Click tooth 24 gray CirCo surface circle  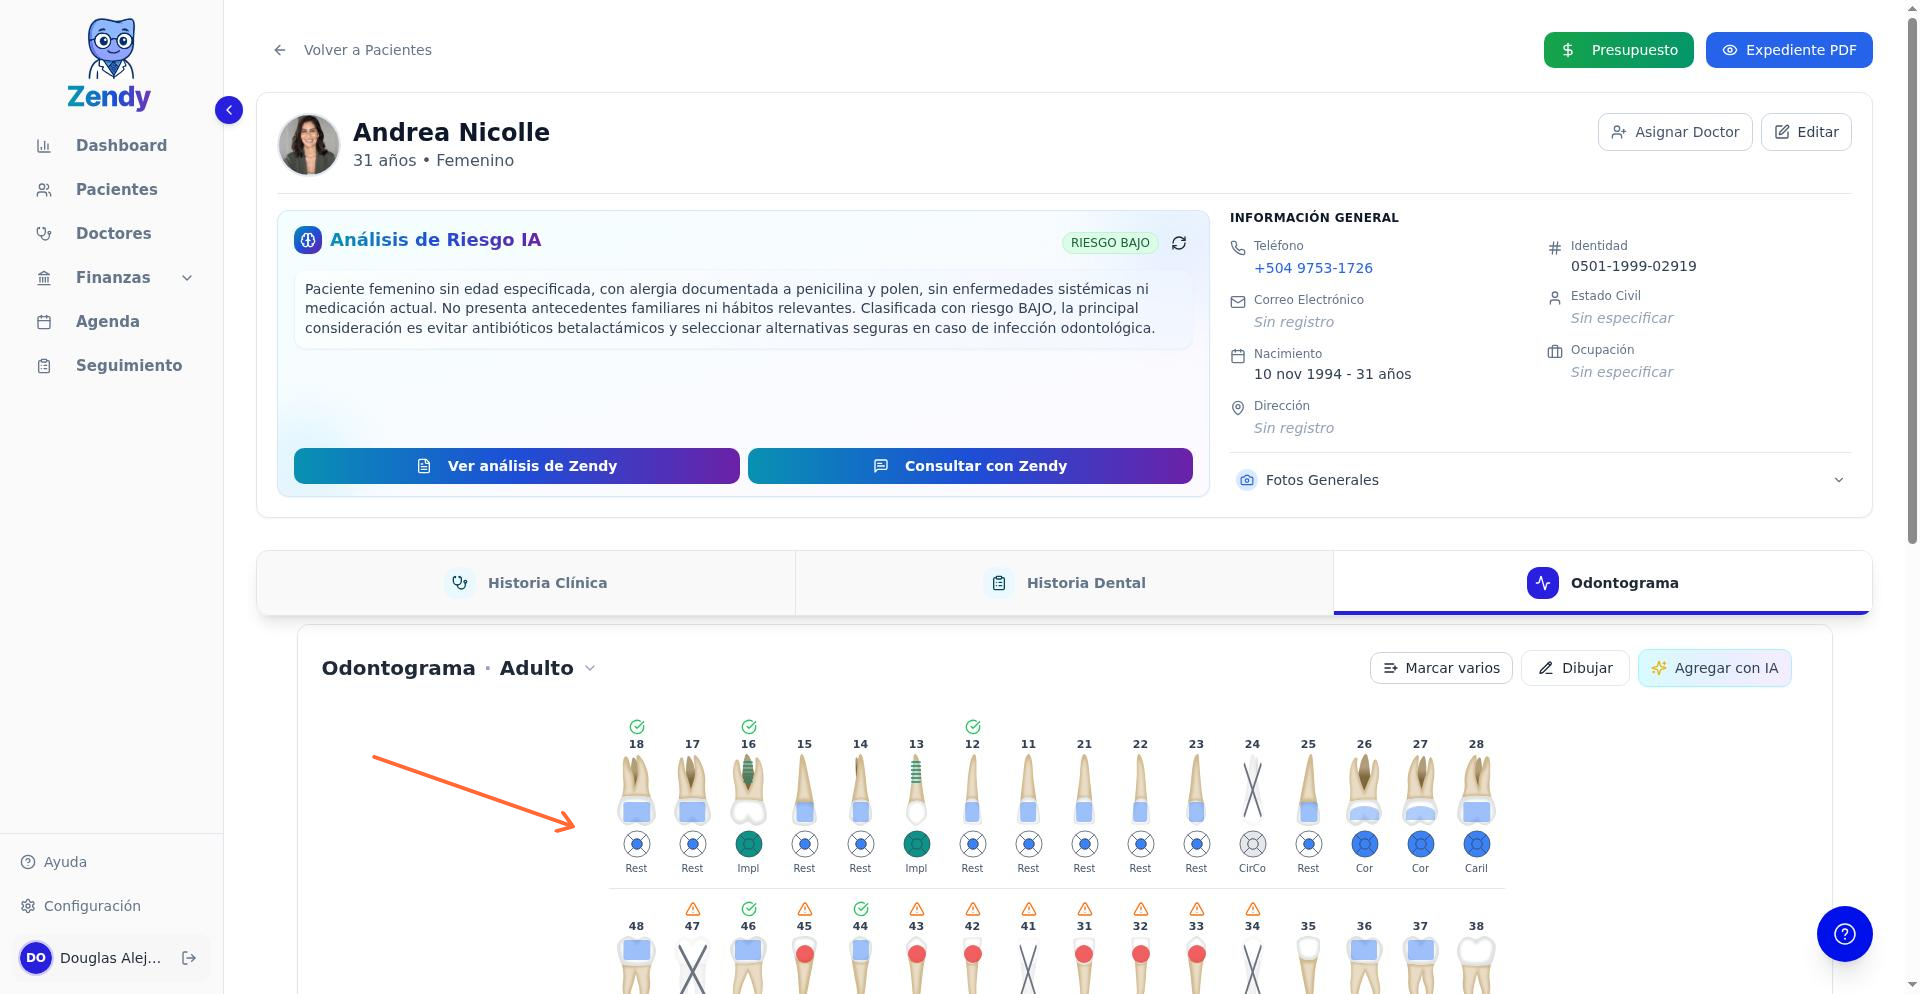1252,844
